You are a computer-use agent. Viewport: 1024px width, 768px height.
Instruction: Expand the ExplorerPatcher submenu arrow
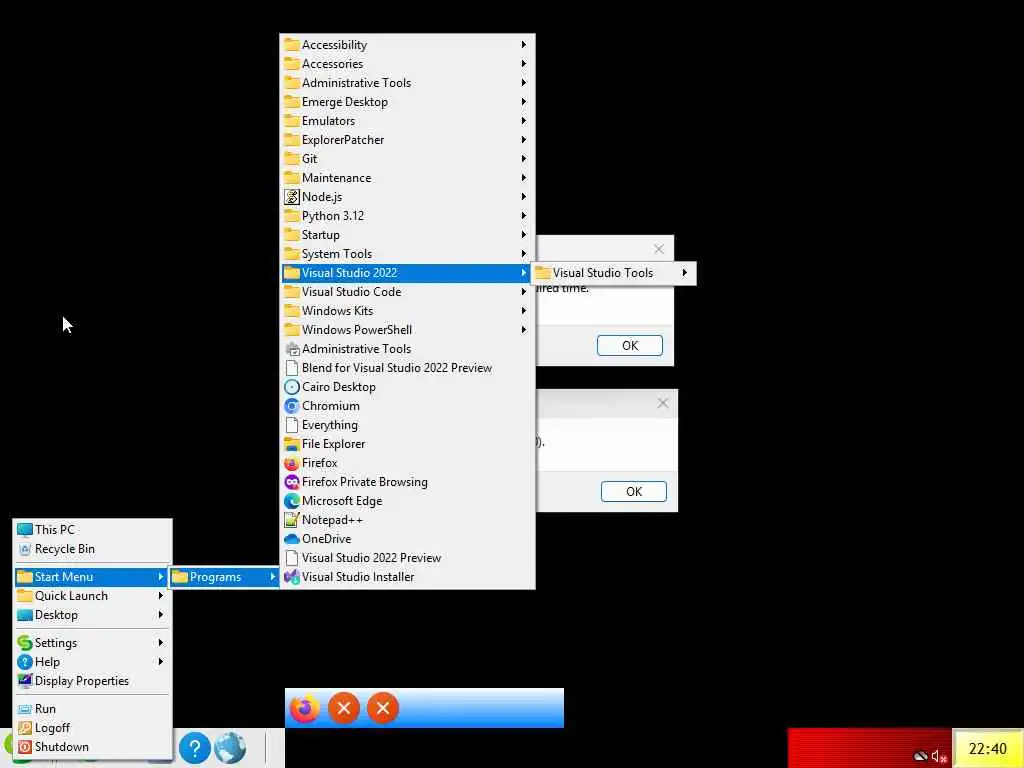[x=524, y=140]
